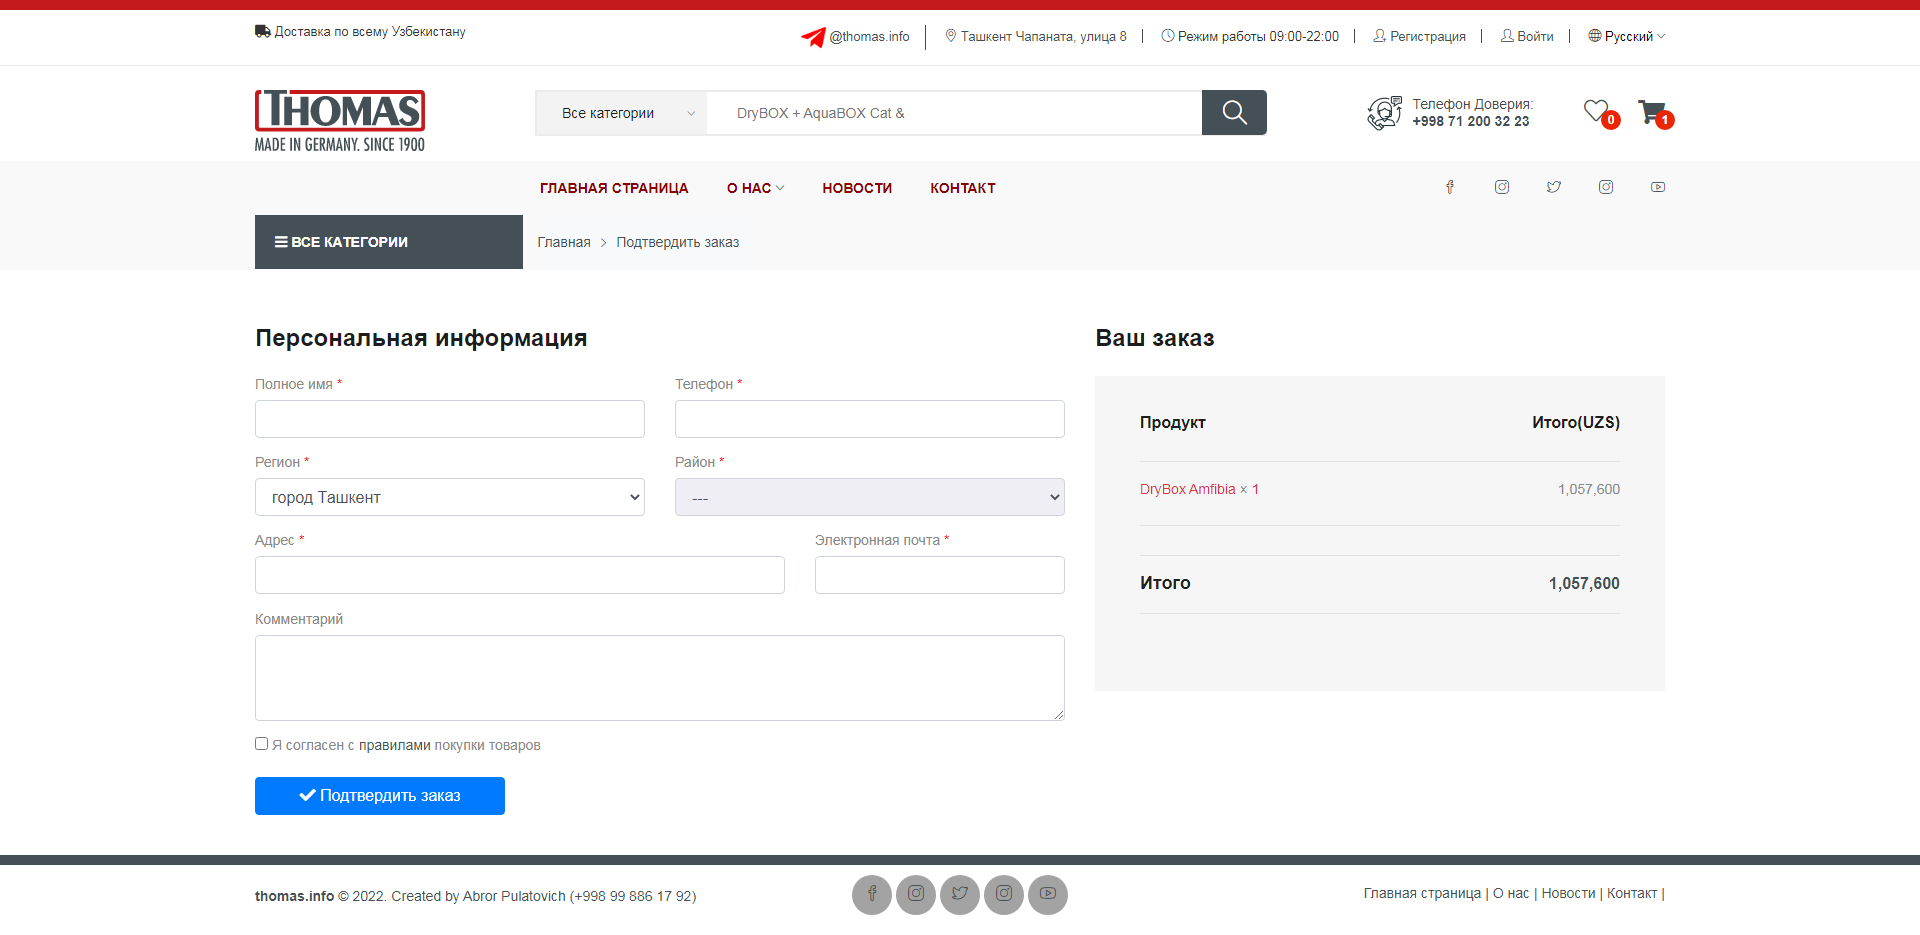
Task: Click the header YouTube icon
Action: point(1658,187)
